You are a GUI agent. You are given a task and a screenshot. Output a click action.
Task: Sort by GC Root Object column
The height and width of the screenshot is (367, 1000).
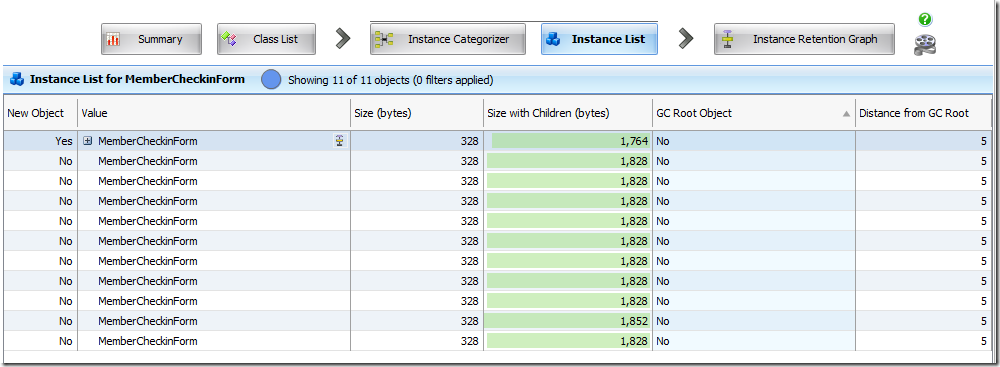pos(753,113)
